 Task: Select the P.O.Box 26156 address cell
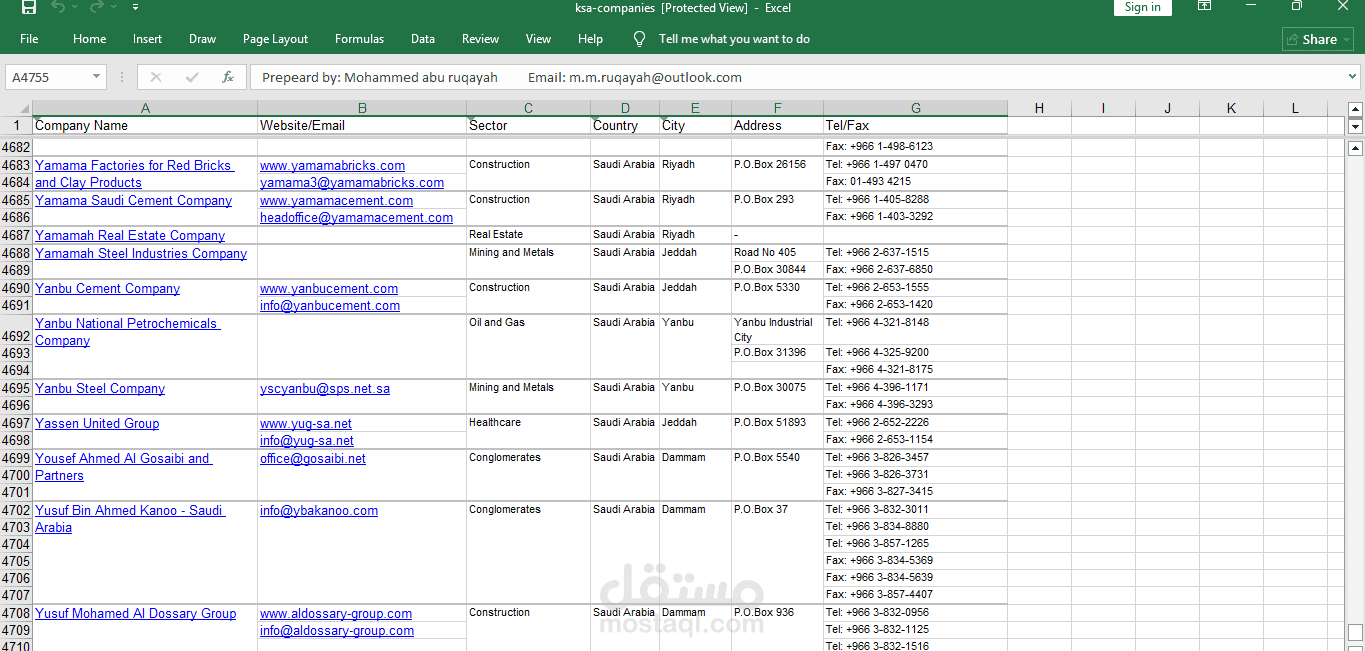click(x=777, y=164)
